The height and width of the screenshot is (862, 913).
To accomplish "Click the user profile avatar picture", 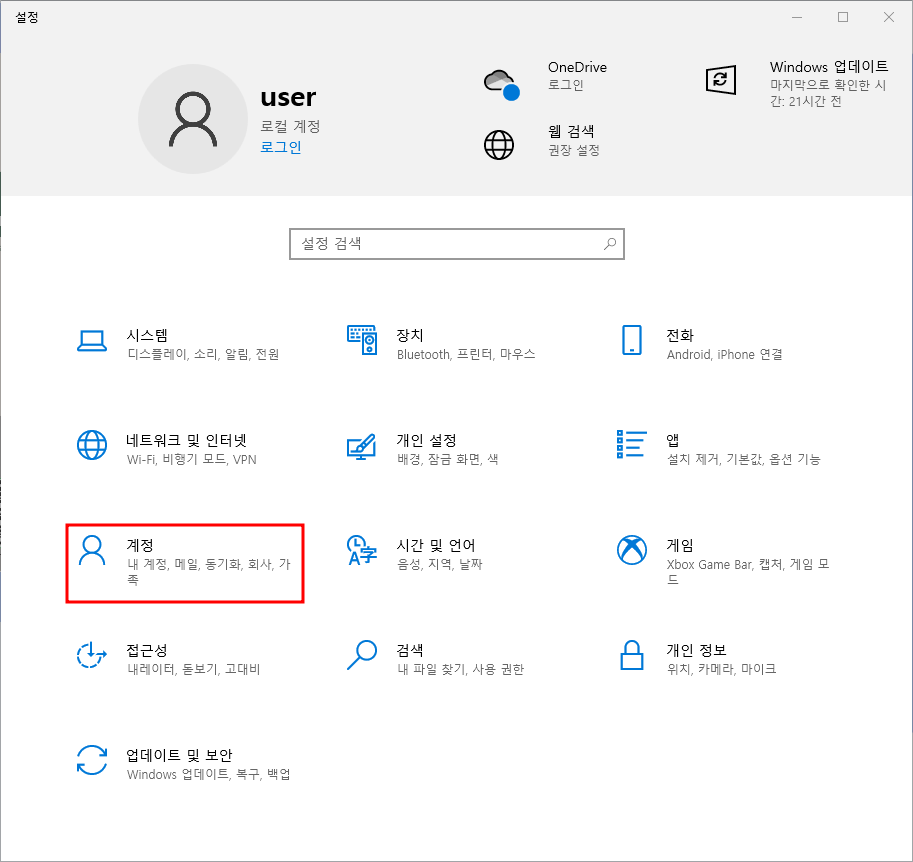I will (193, 119).
